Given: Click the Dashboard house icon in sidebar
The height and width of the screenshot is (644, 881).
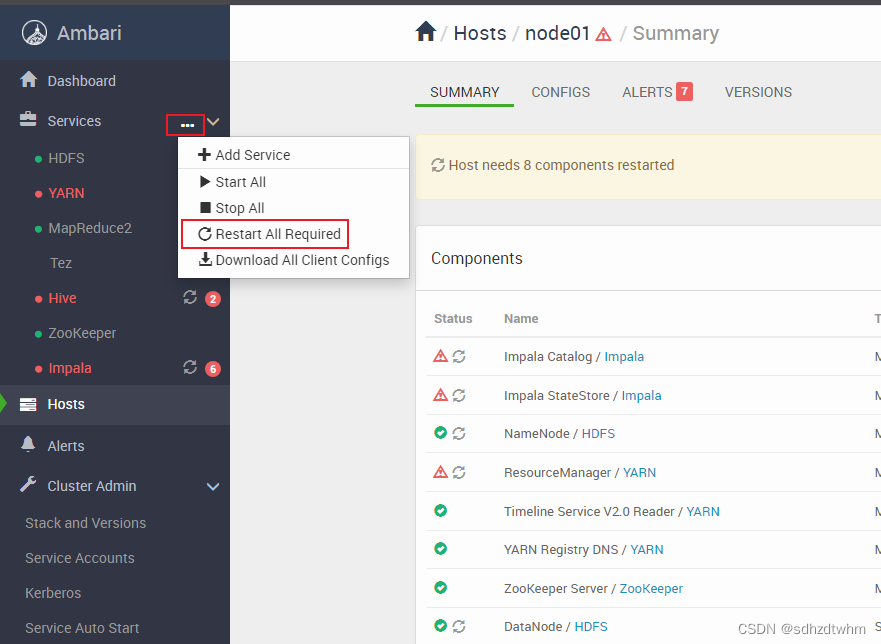Looking at the screenshot, I should [x=28, y=80].
